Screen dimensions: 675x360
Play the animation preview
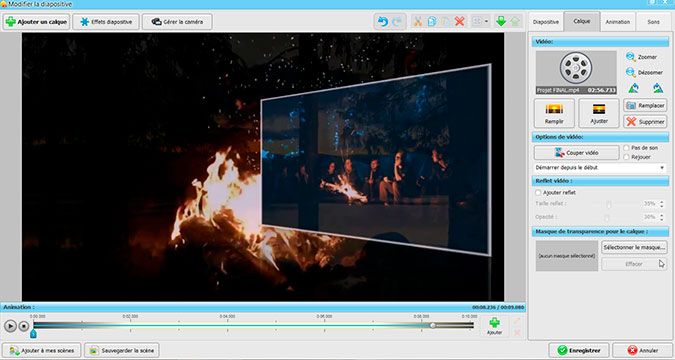click(10, 326)
